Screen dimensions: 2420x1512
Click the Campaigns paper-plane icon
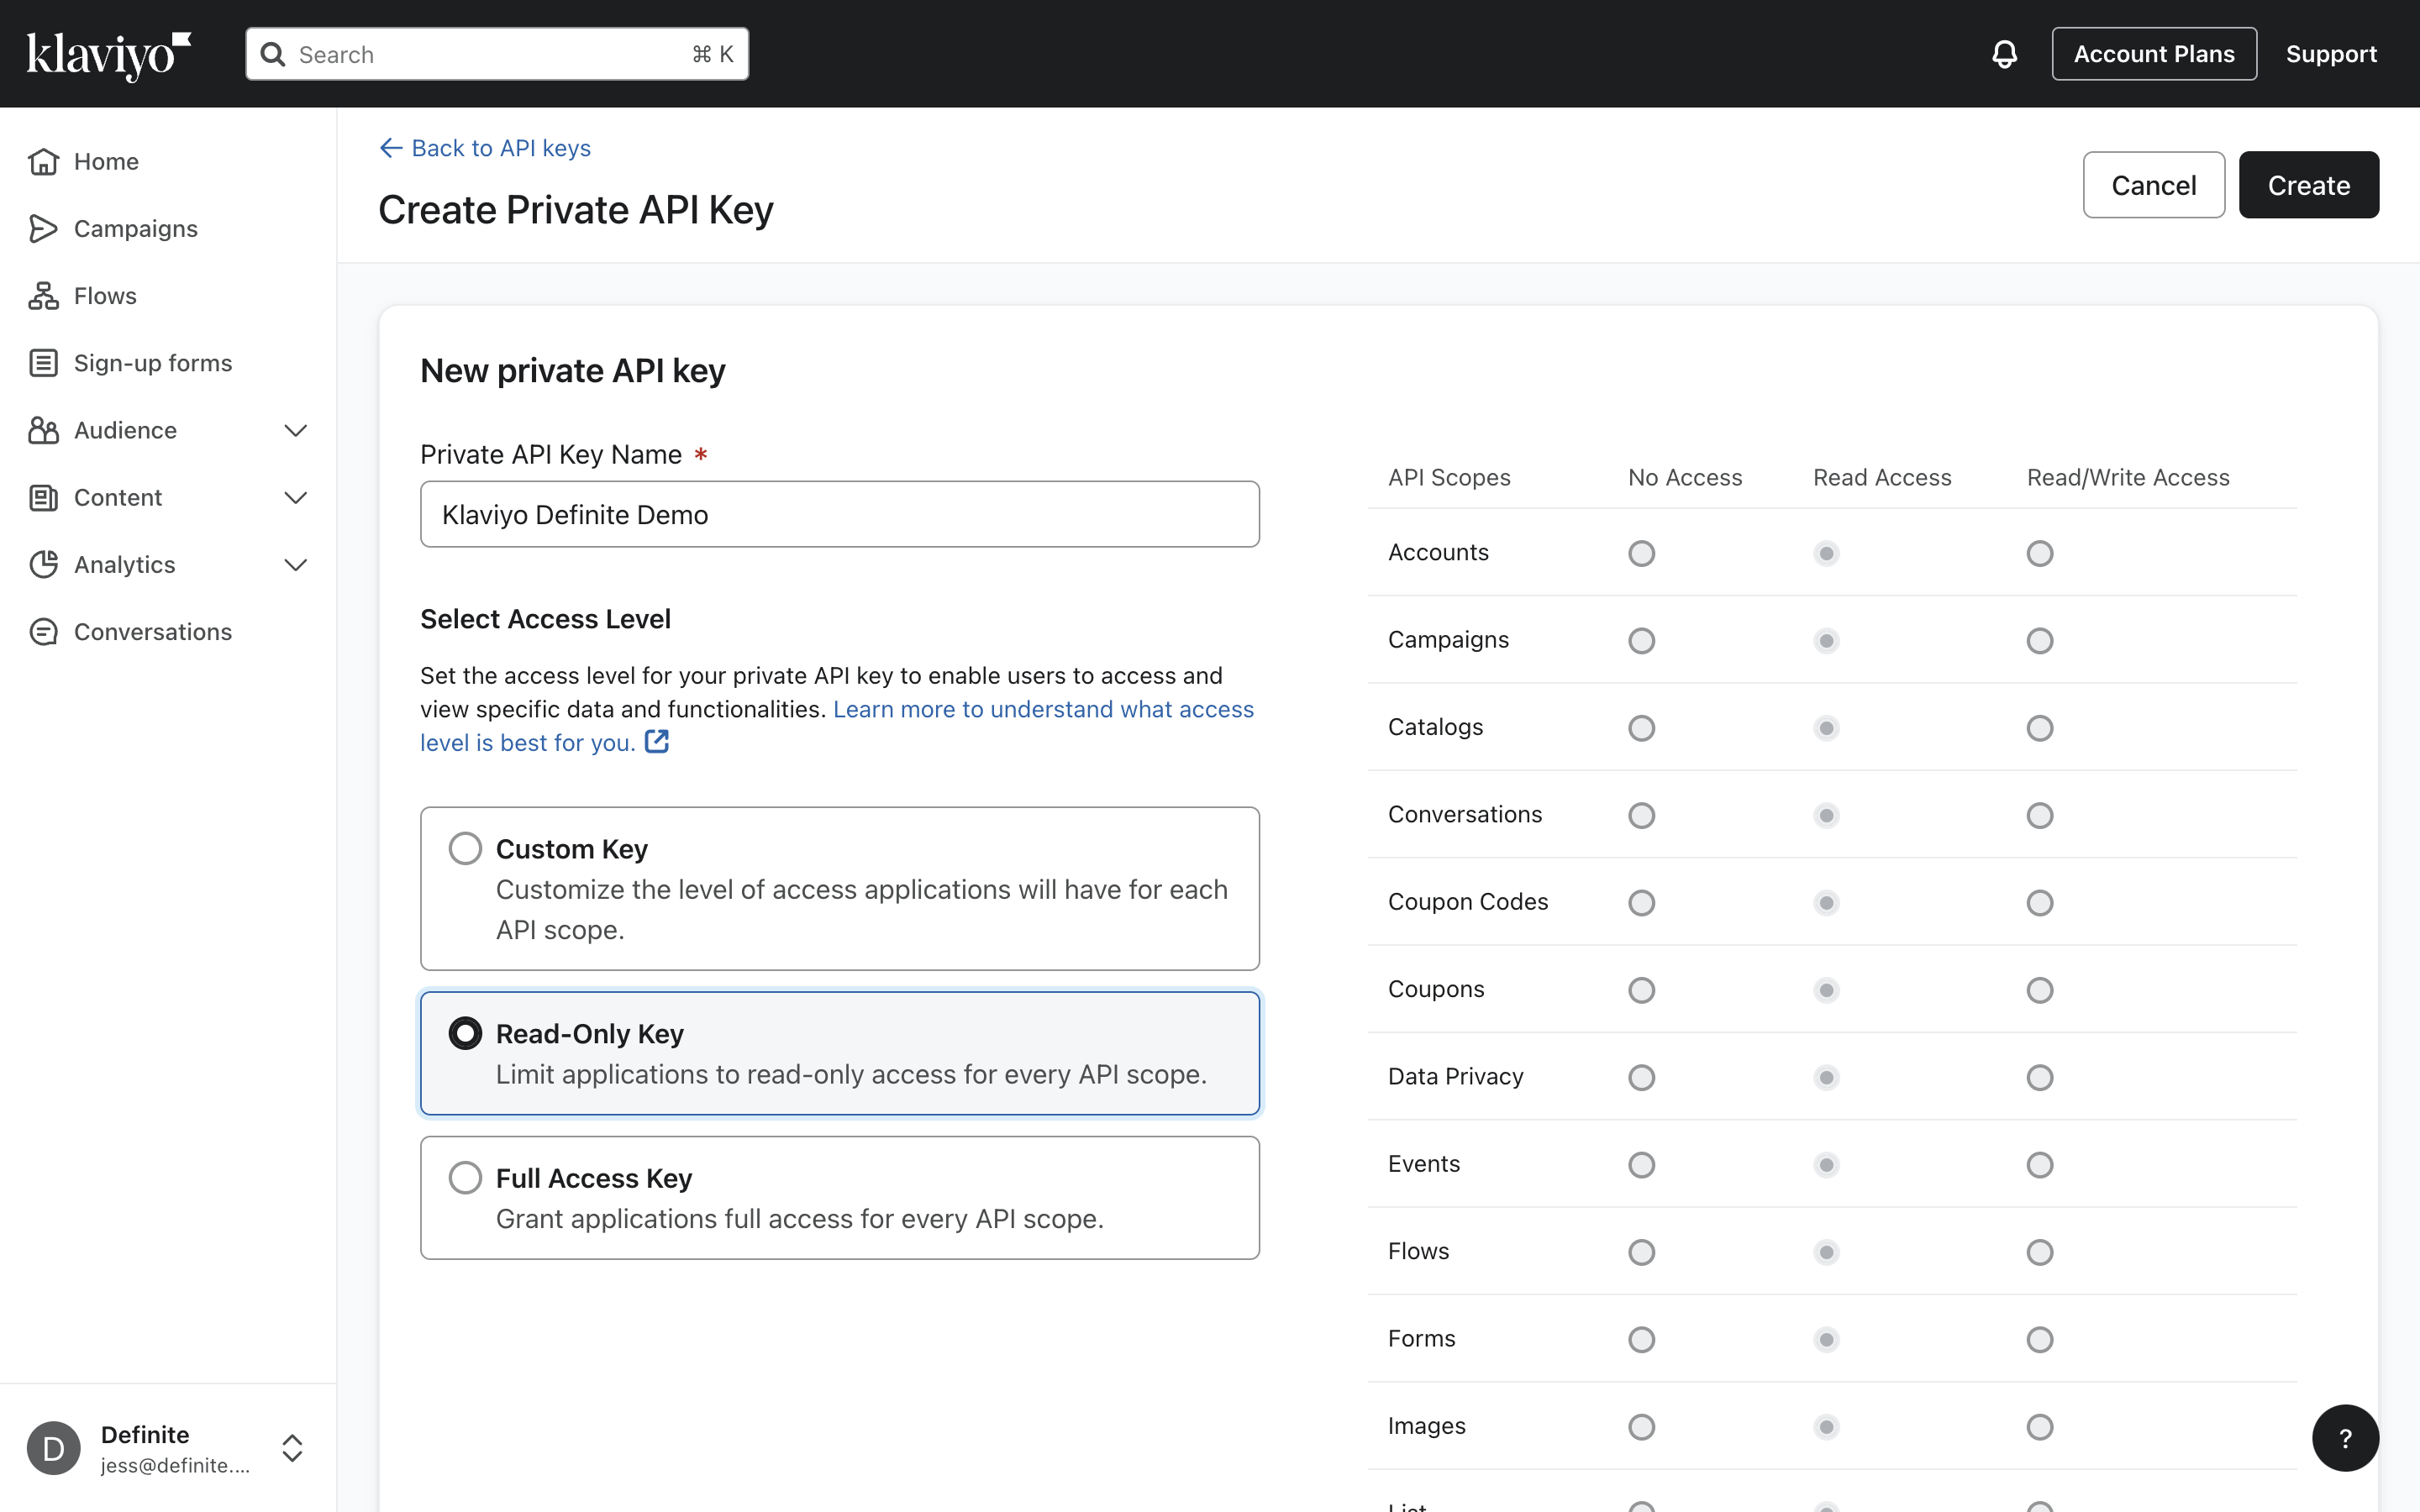(43, 228)
